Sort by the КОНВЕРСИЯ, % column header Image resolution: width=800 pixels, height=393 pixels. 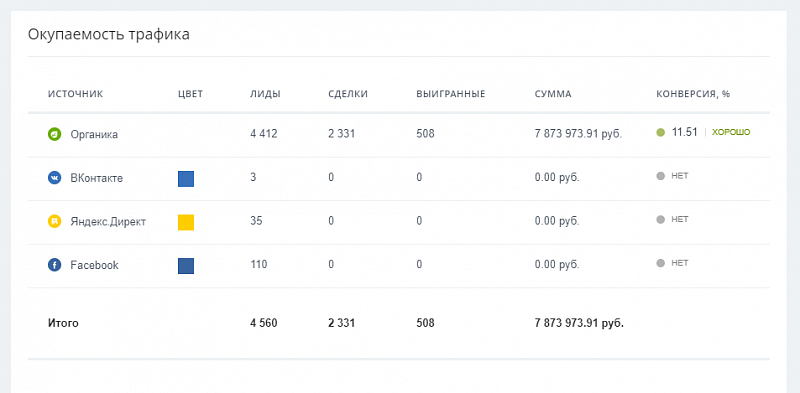click(x=693, y=94)
